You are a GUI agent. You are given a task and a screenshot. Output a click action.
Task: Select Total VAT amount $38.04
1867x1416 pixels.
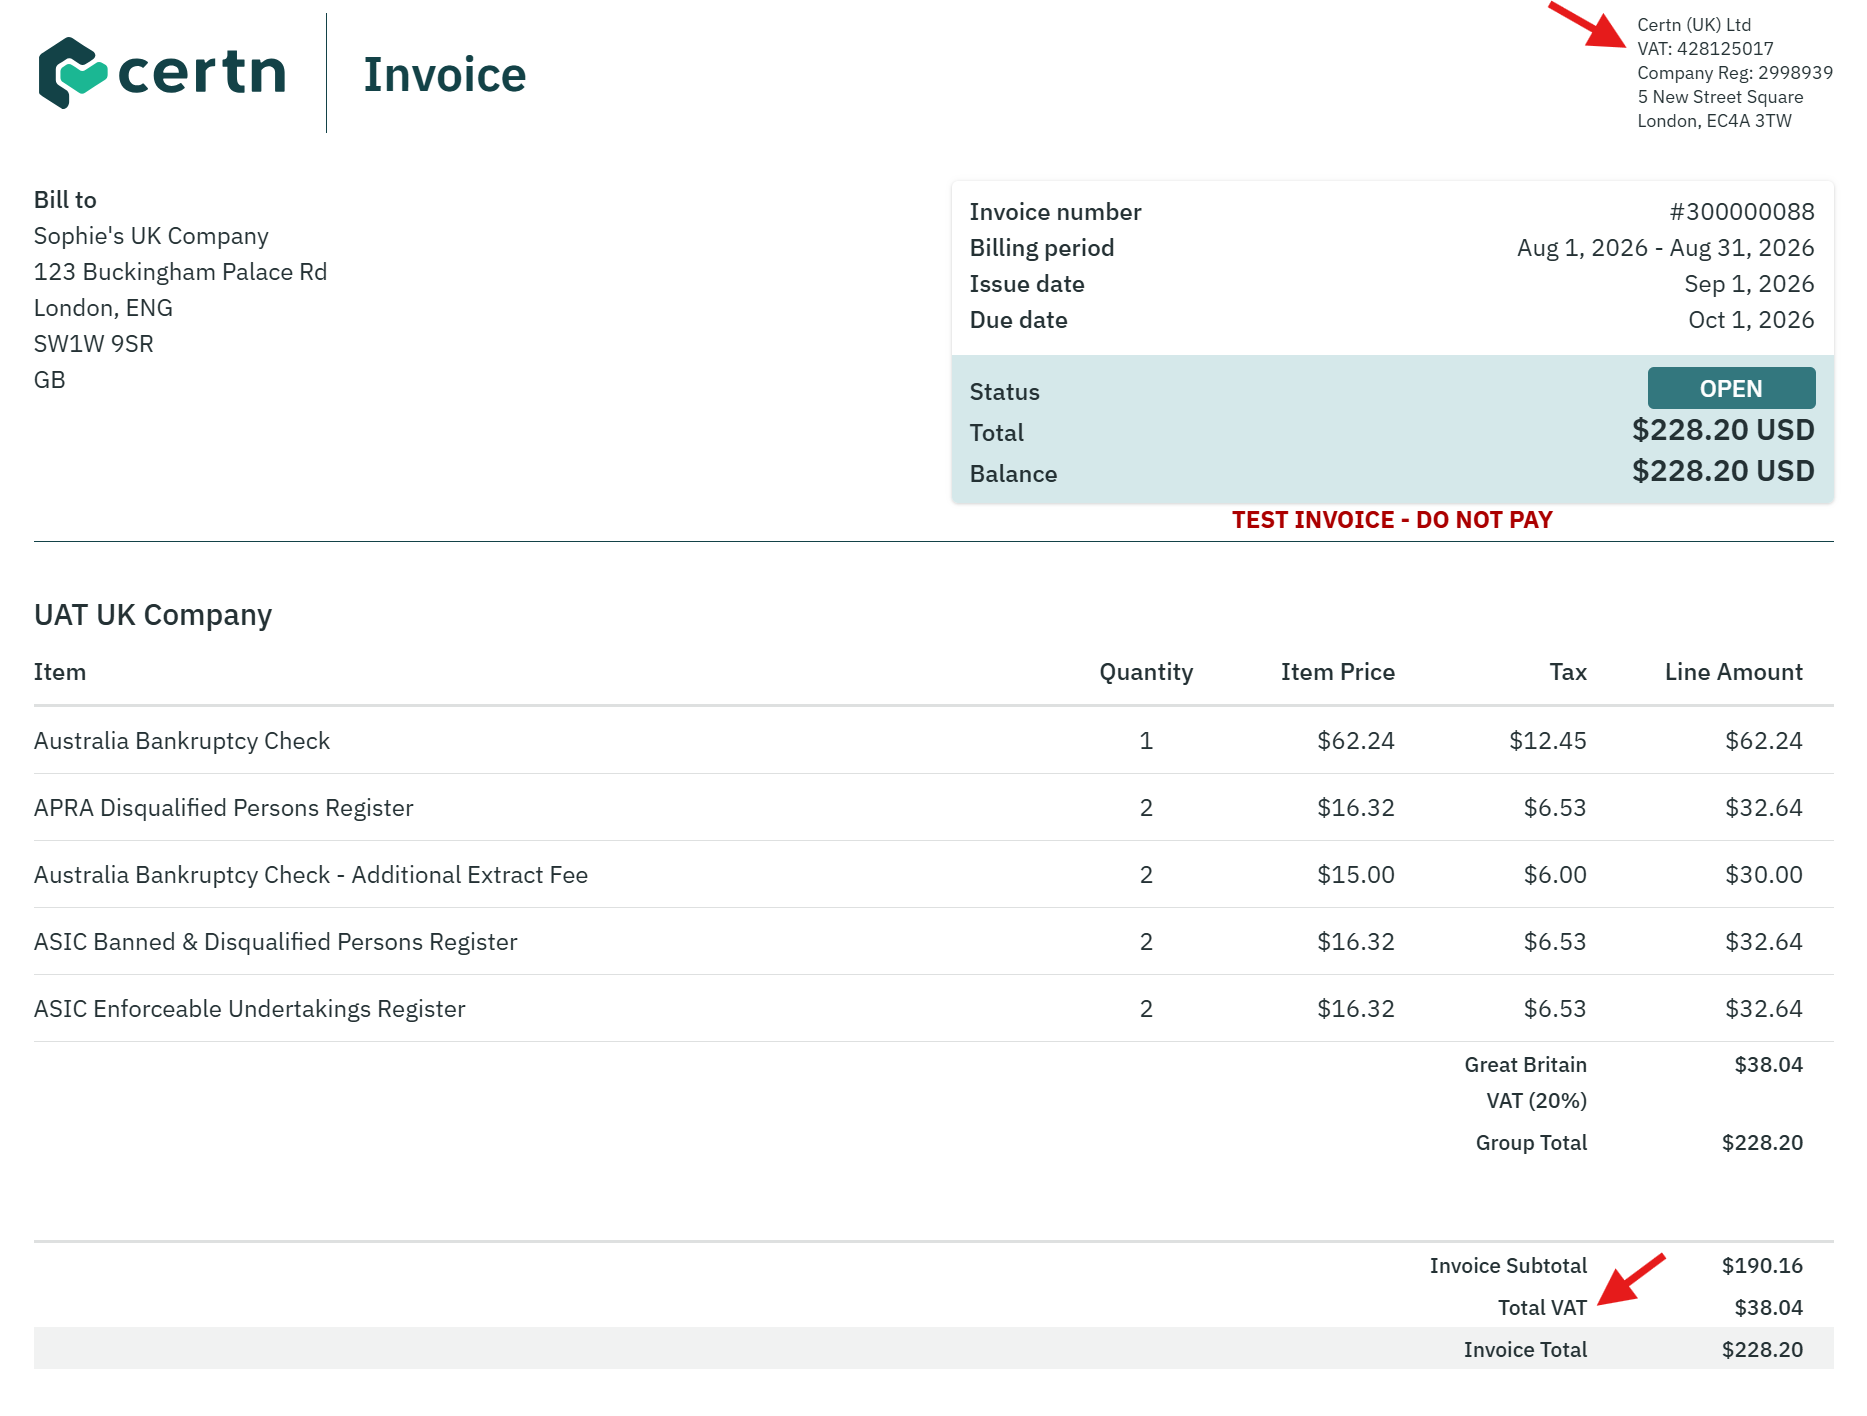[x=1768, y=1308]
